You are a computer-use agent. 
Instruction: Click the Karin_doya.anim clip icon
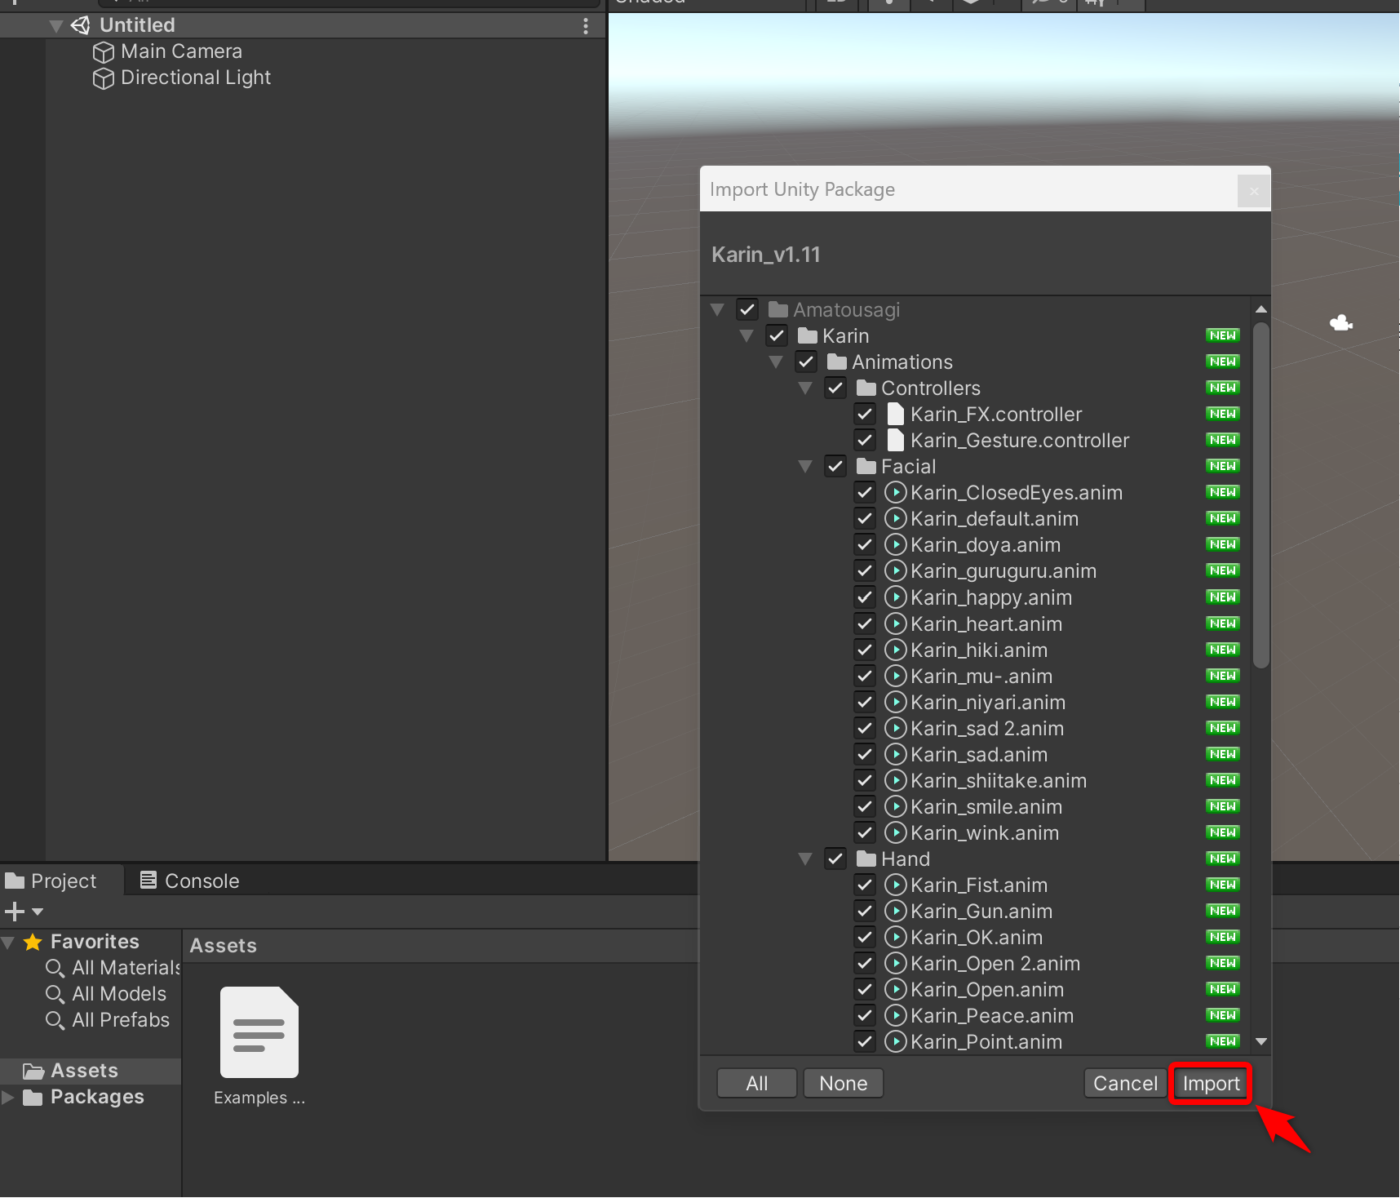pos(896,545)
